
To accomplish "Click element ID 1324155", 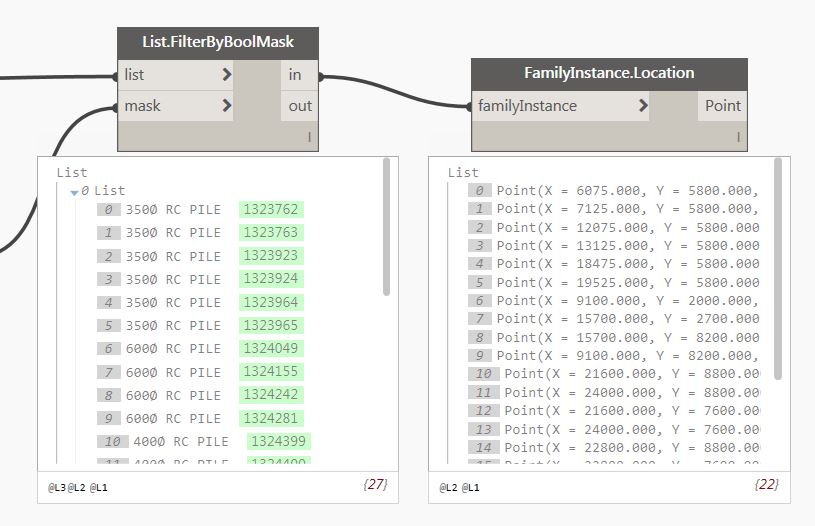I will click(271, 372).
